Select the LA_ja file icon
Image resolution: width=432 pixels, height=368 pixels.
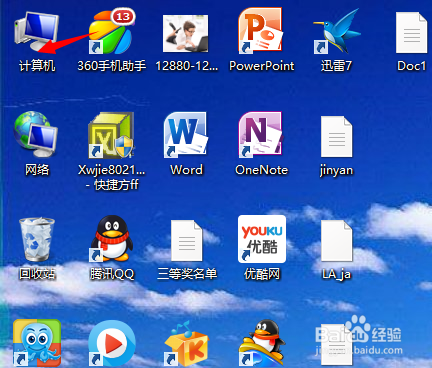337,241
